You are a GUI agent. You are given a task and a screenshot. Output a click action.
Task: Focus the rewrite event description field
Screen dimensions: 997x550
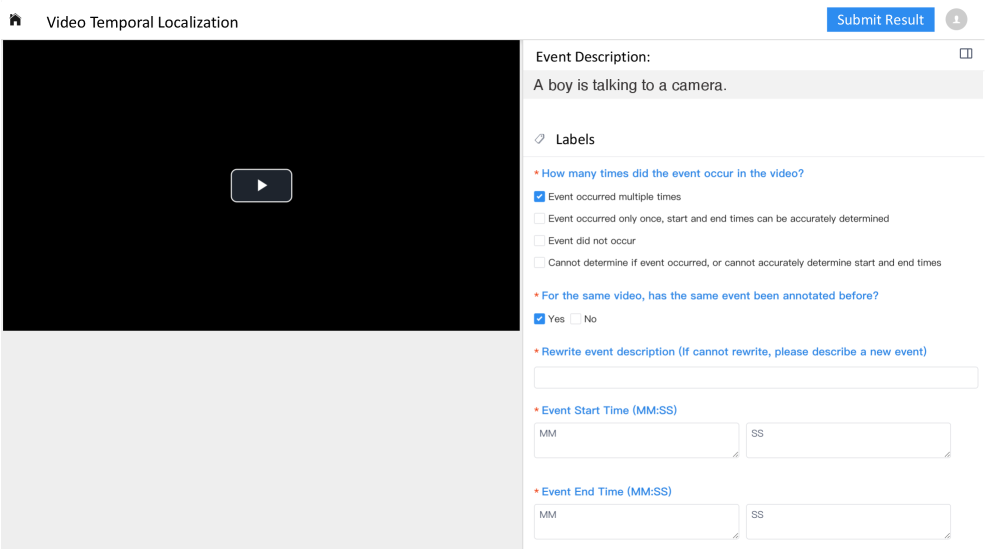tap(755, 378)
